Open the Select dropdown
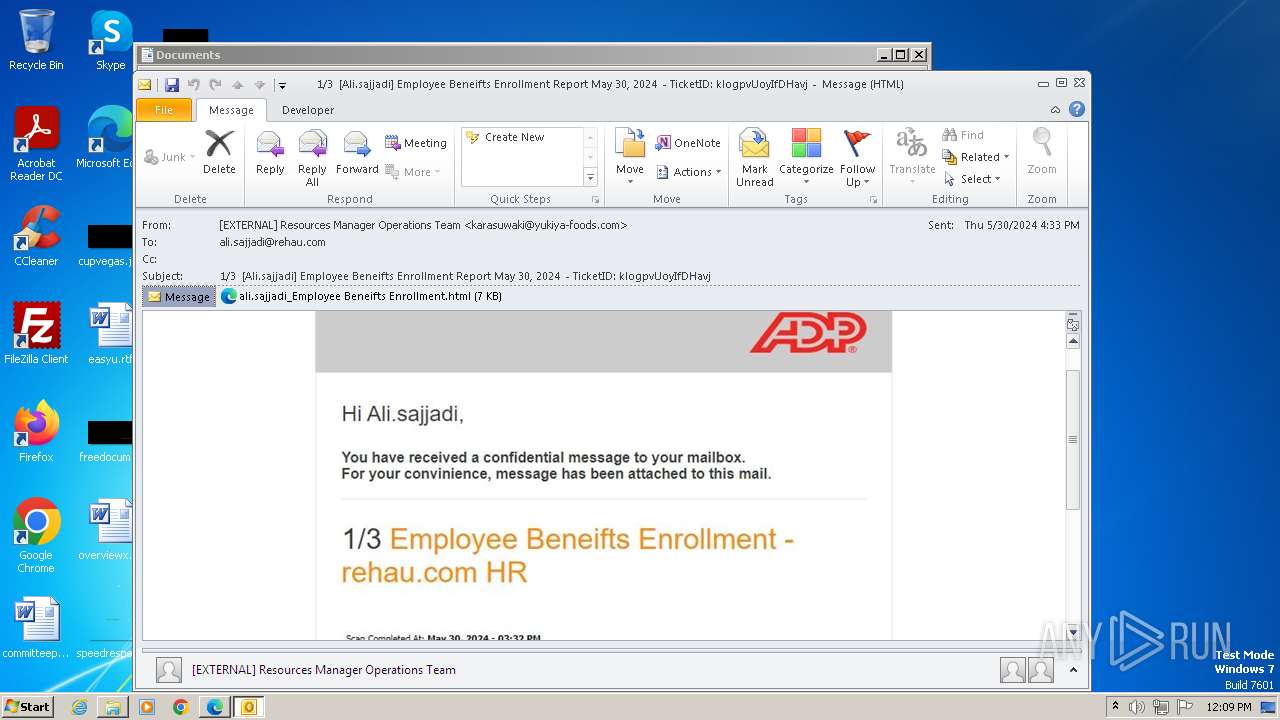Screen dimensions: 1280x720 (x=972, y=179)
